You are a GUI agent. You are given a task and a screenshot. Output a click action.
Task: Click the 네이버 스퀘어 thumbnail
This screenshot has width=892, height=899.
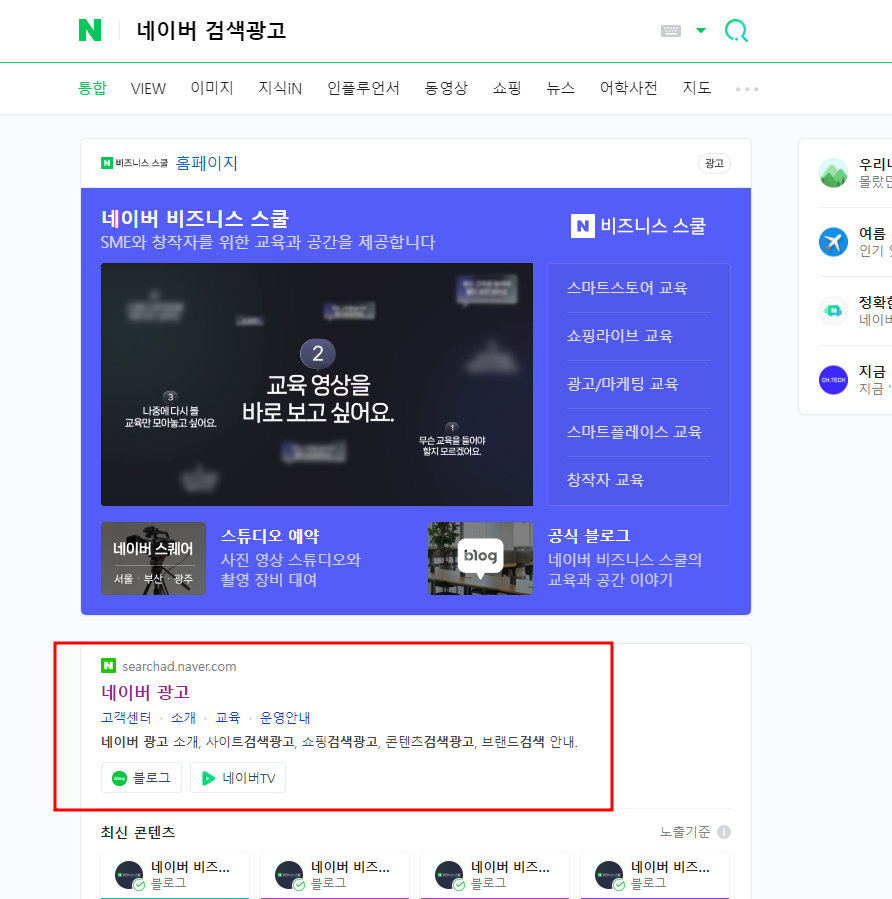pos(153,558)
